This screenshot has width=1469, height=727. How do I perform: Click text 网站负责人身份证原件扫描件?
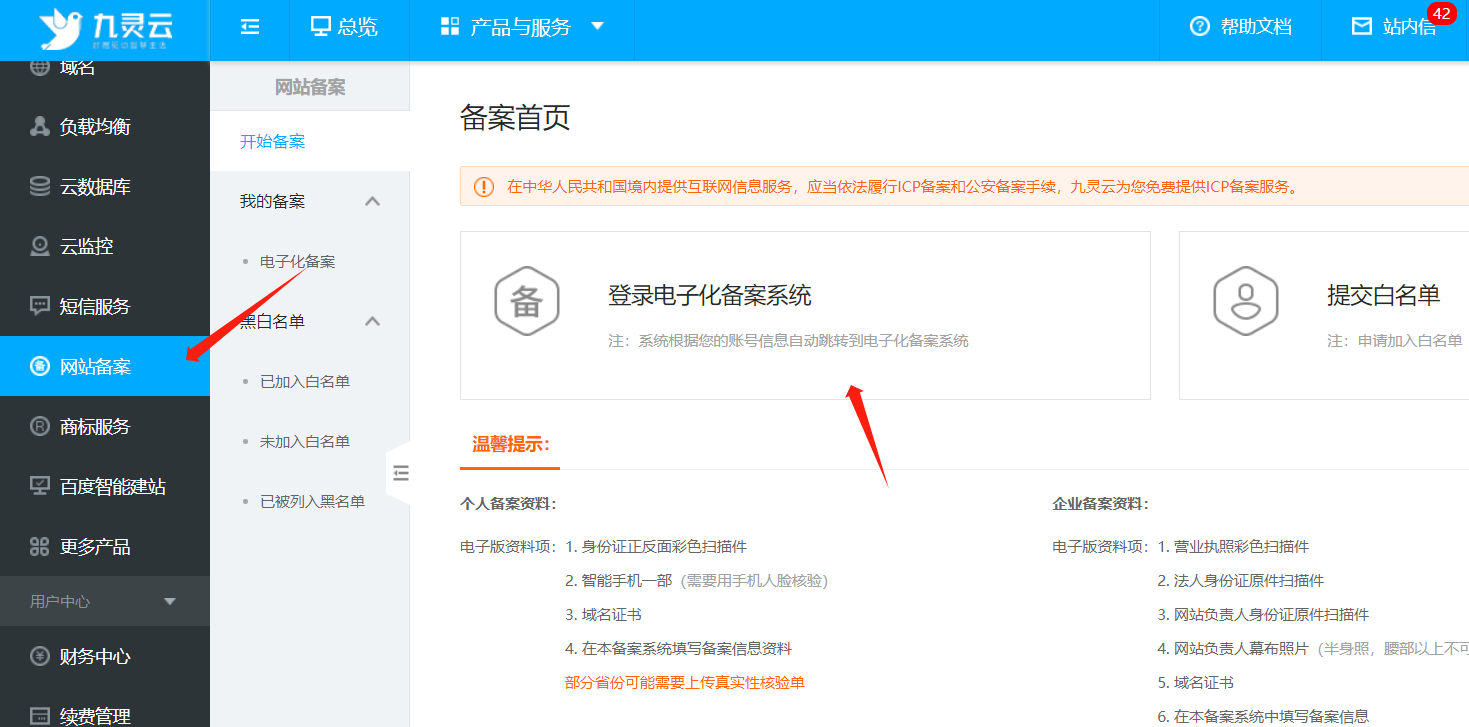point(1271,615)
